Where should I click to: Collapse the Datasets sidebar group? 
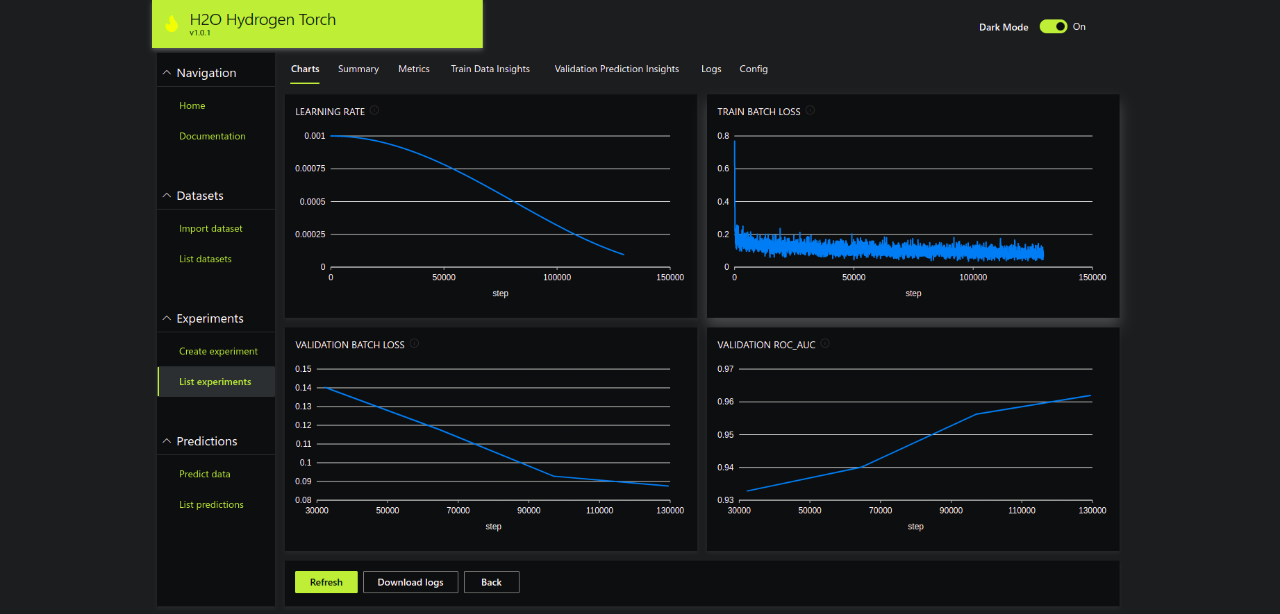click(167, 196)
